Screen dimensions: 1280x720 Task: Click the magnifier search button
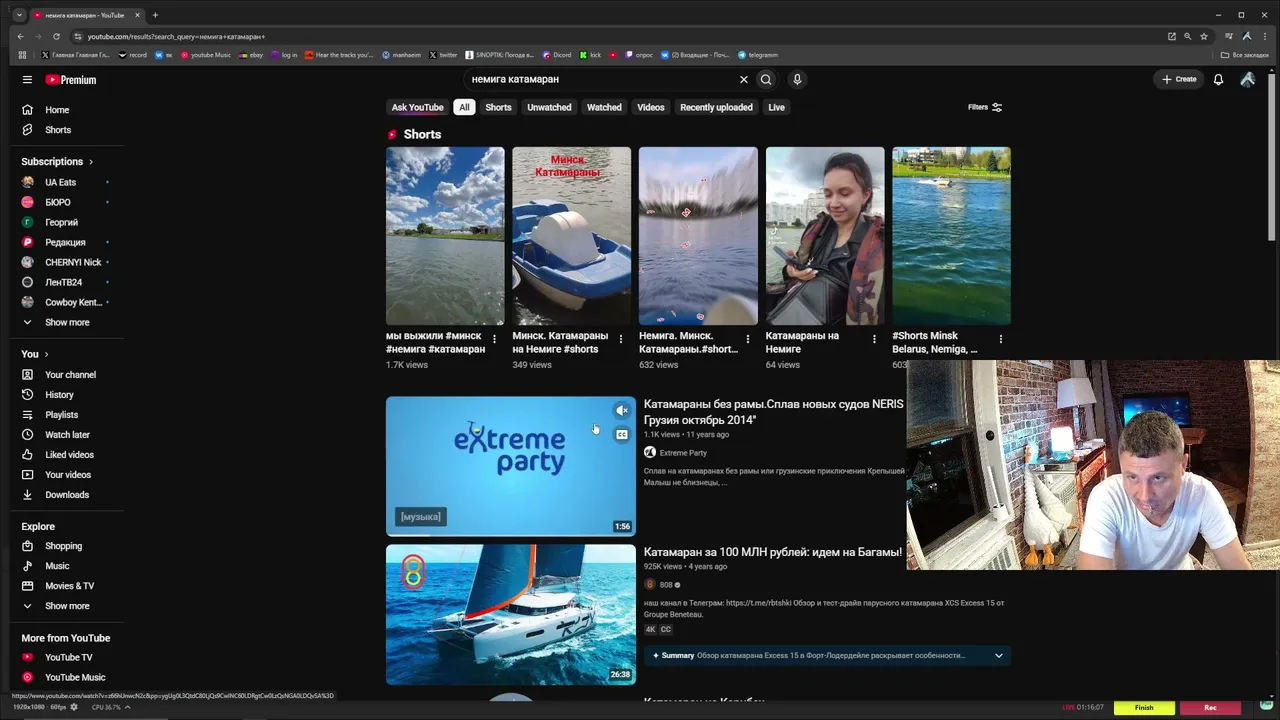pos(766,80)
